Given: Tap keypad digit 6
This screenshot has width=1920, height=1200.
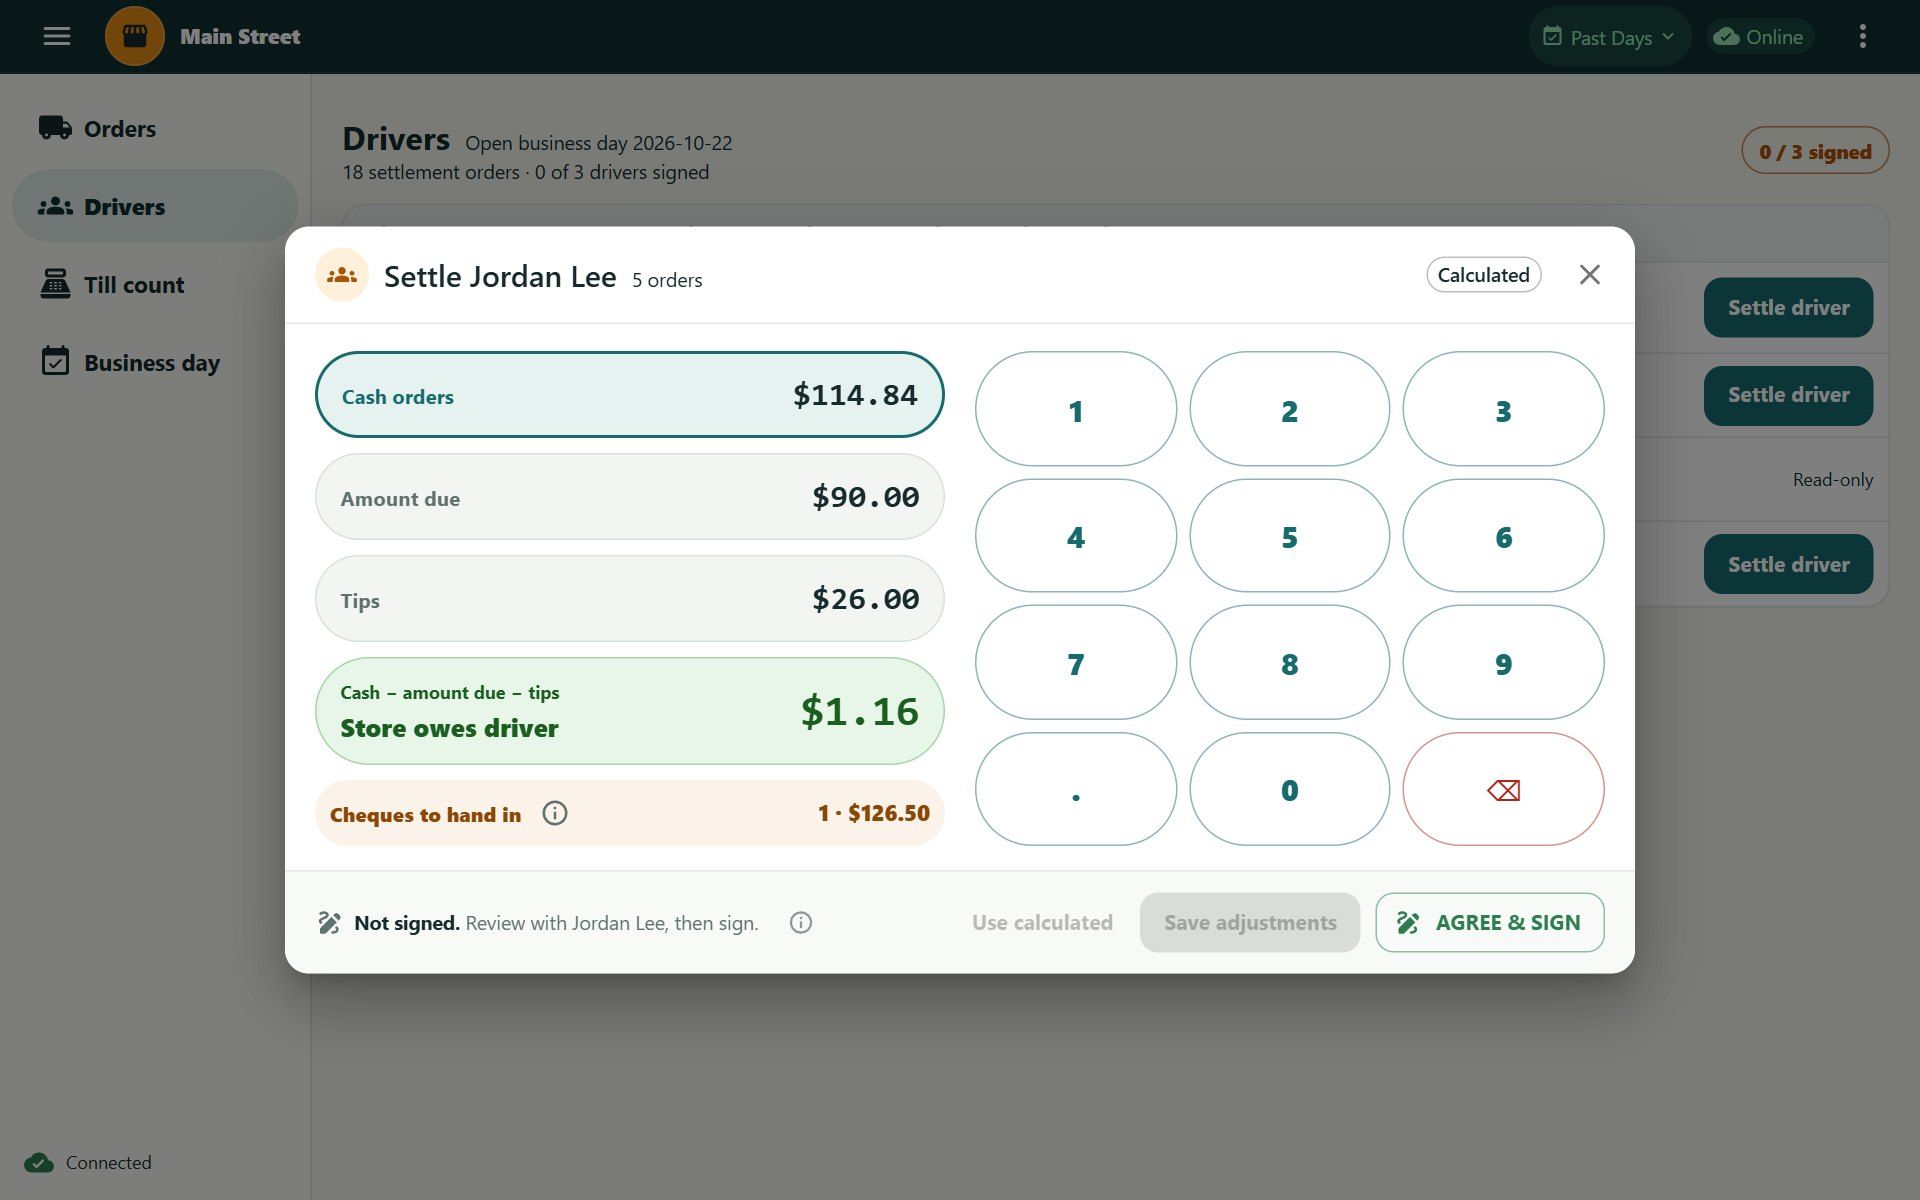Looking at the screenshot, I should tap(1503, 536).
